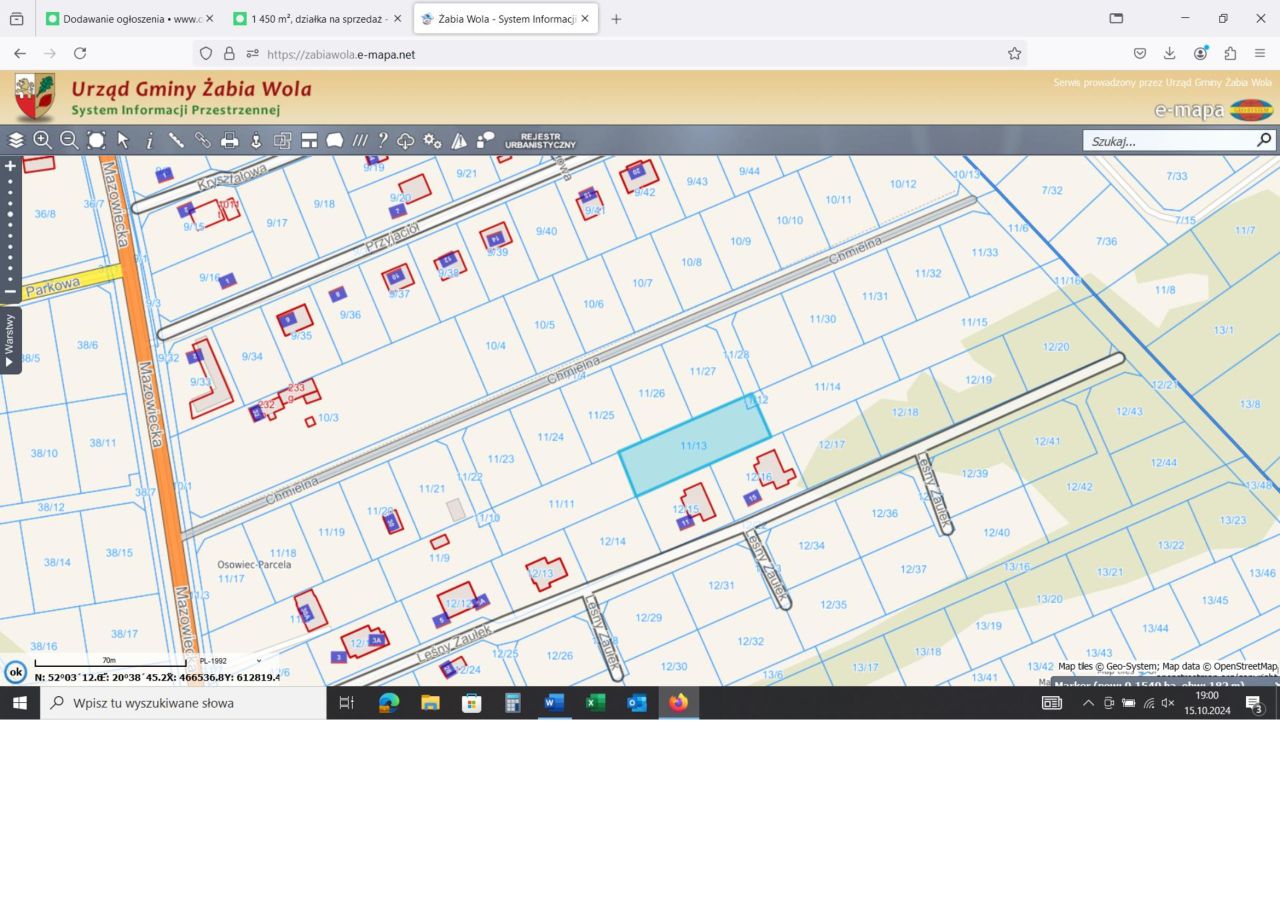
Task: Open the help question mark tool
Action: pyautogui.click(x=382, y=141)
